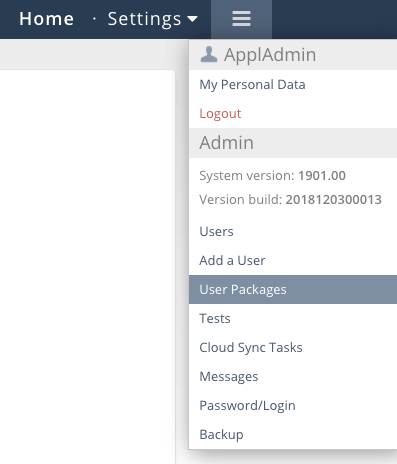The height and width of the screenshot is (464, 397).
Task: Open the Tests menu entry
Action: coord(215,318)
